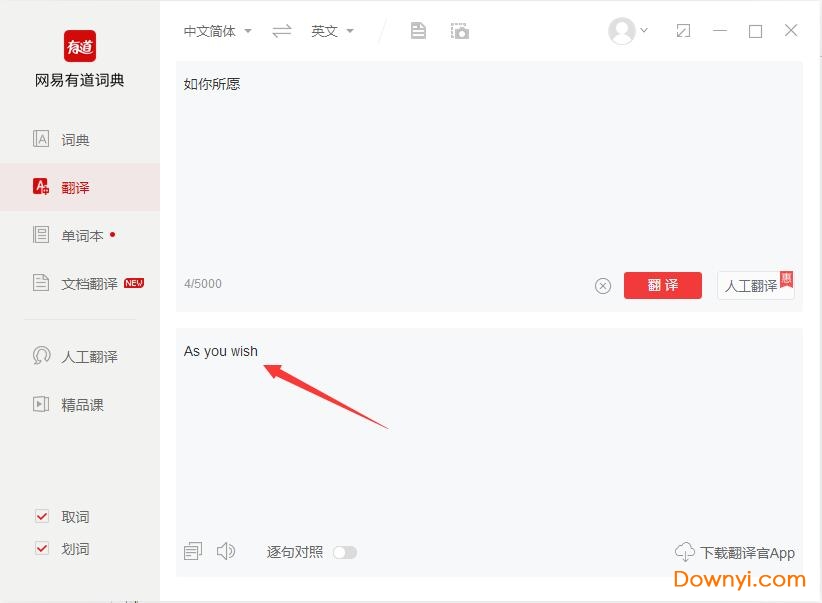The image size is (822, 603).
Task: Clear the input text with X icon
Action: (x=603, y=286)
